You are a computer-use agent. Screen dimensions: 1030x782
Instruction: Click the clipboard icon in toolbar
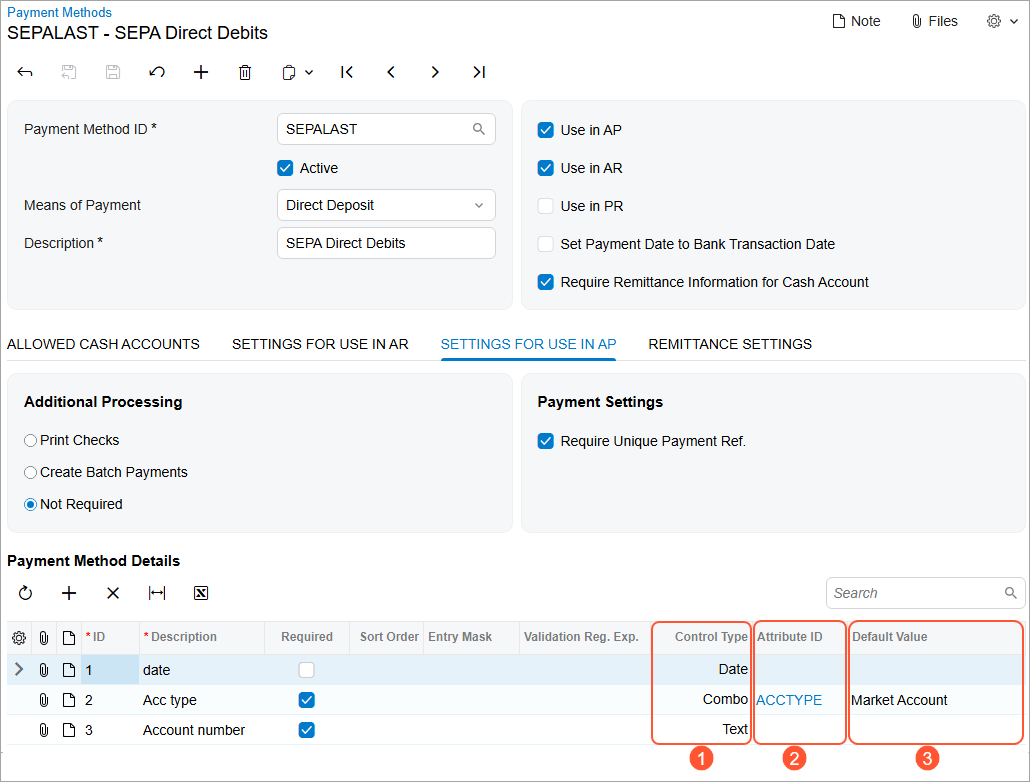(x=288, y=72)
